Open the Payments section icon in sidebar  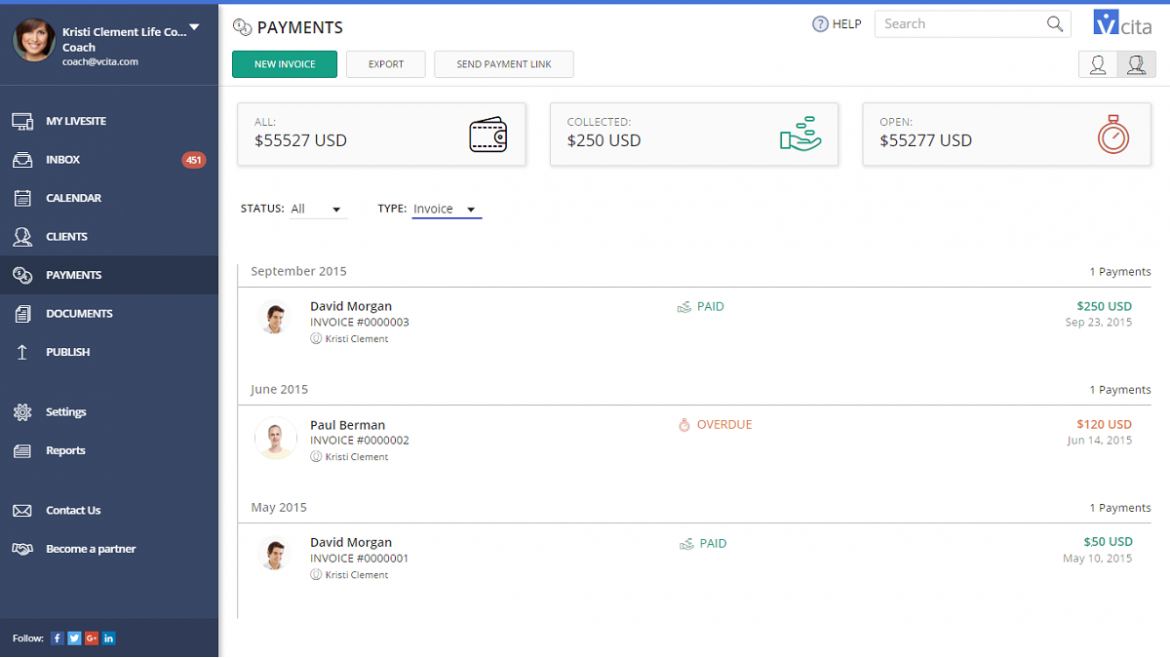pos(23,274)
